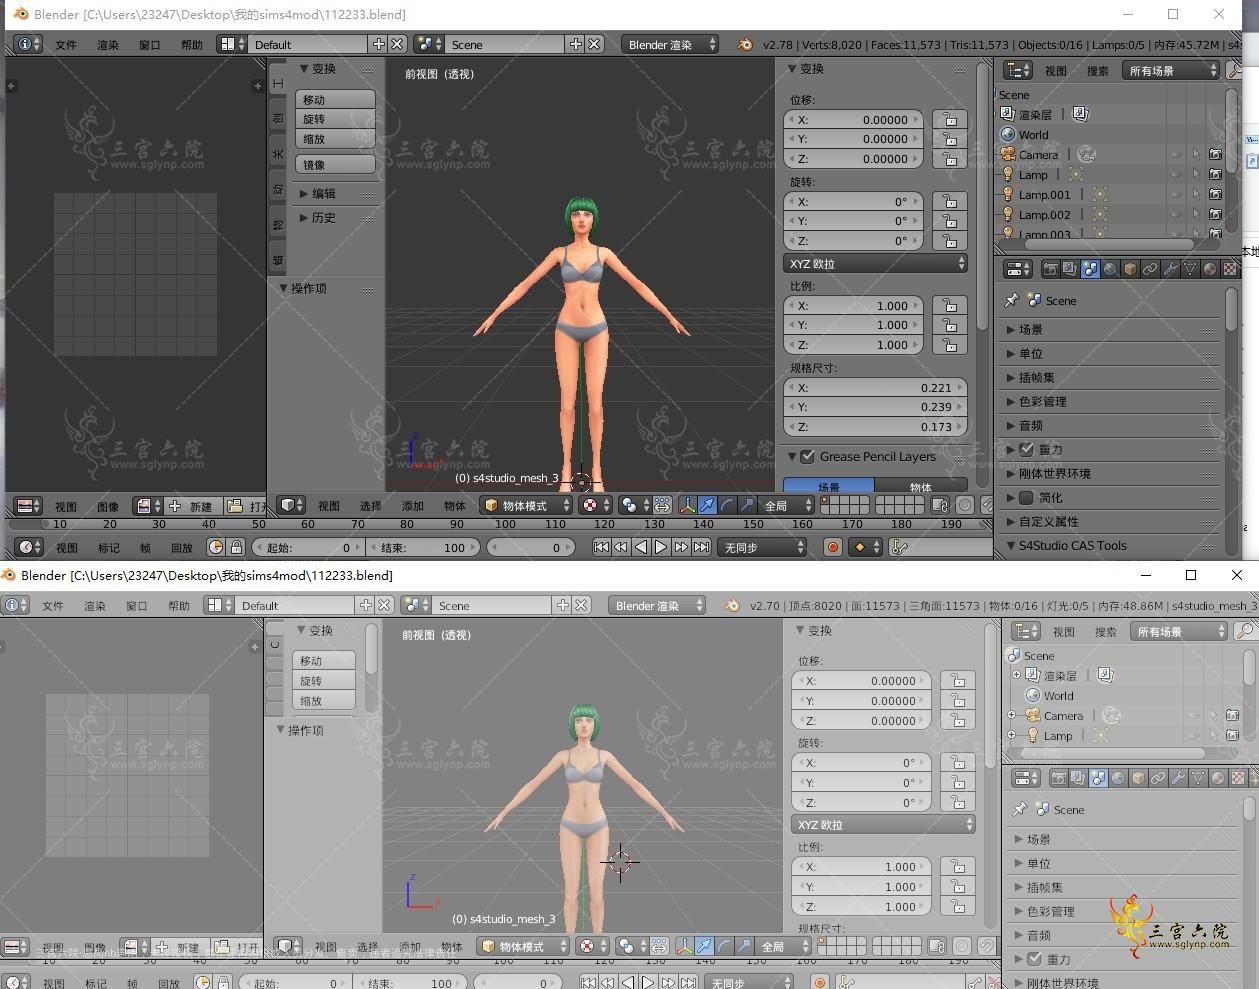1259x989 pixels.
Task: Toggle Camera renderability icon in bottom outliner
Action: (1233, 716)
